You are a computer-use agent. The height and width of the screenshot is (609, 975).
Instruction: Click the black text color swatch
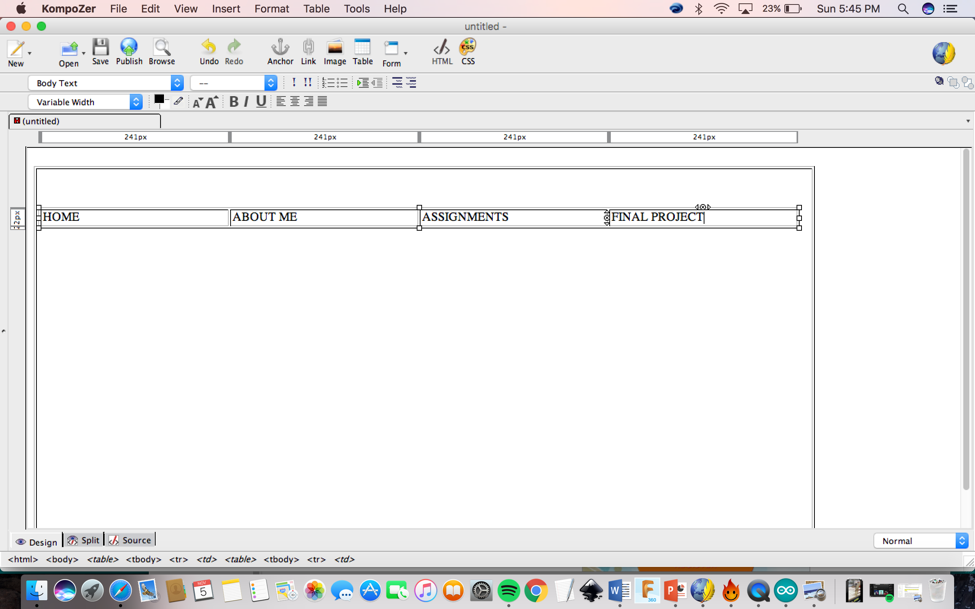[159, 100]
